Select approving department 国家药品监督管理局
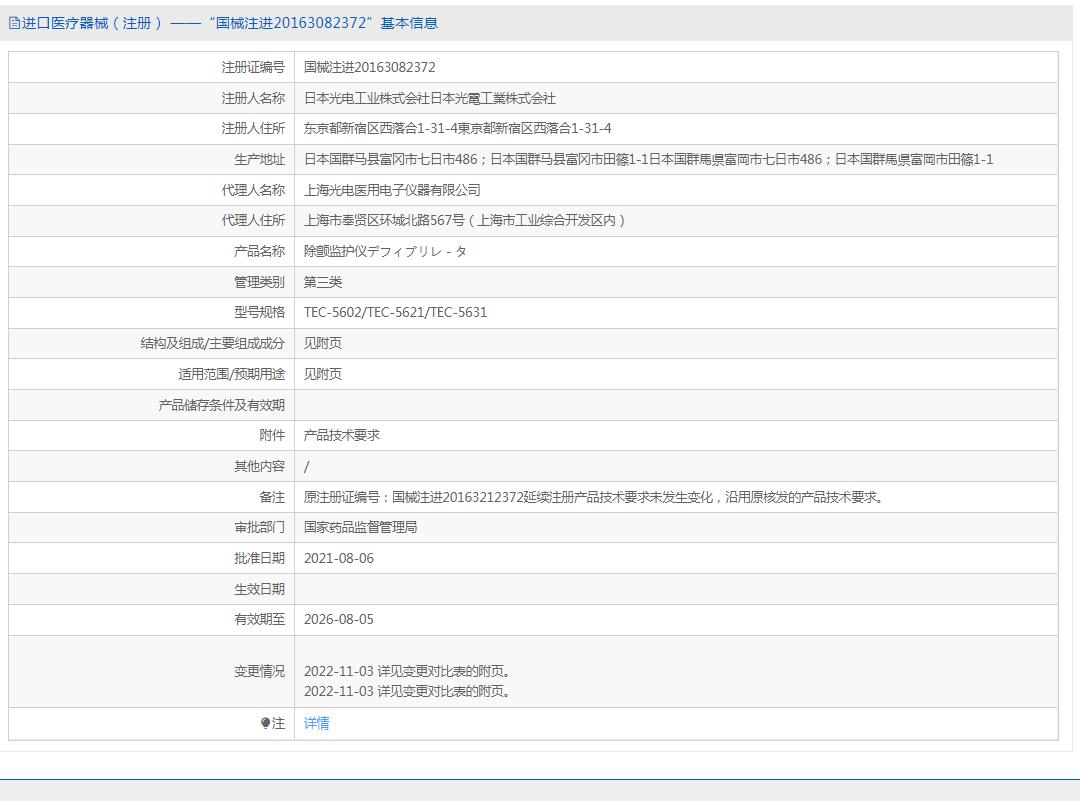 coord(360,528)
